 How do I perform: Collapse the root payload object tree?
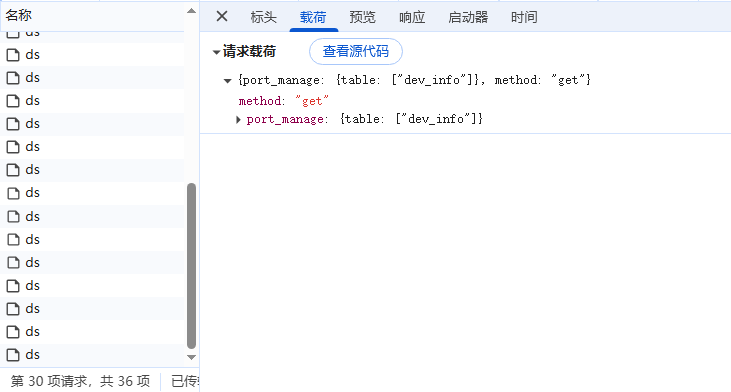coord(228,81)
